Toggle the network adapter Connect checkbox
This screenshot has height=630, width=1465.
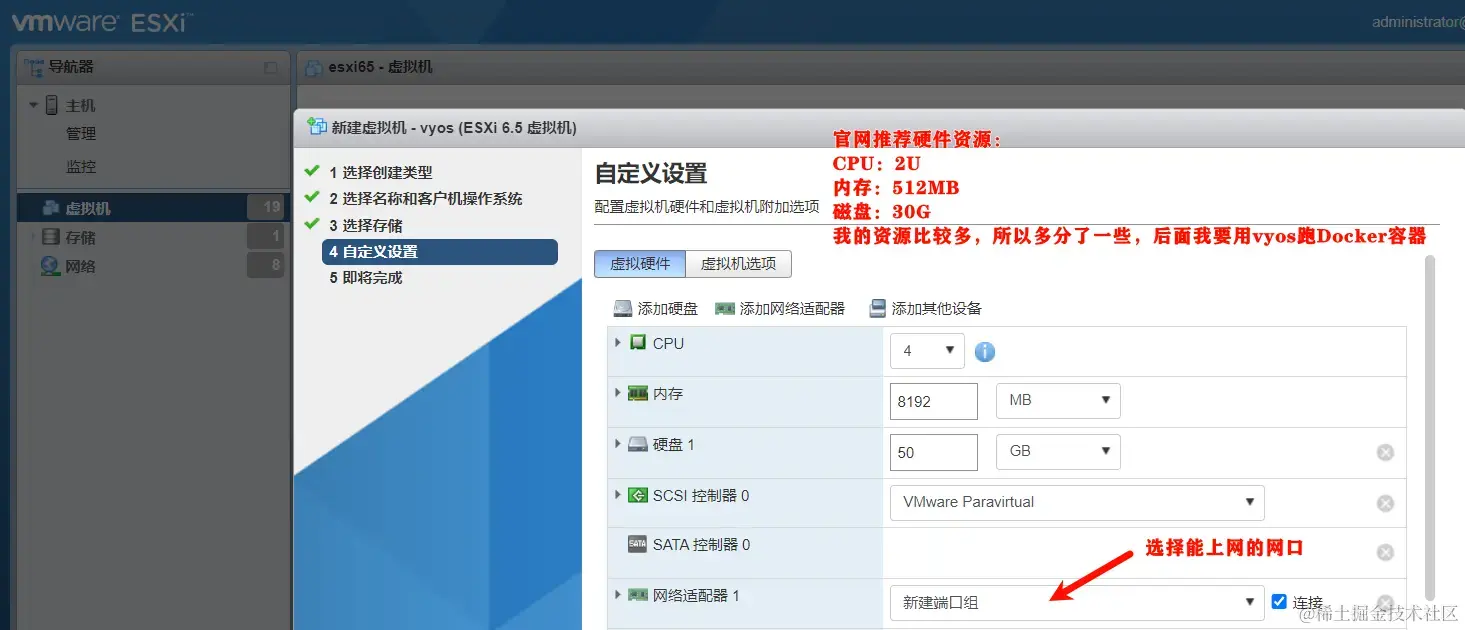click(x=1279, y=601)
